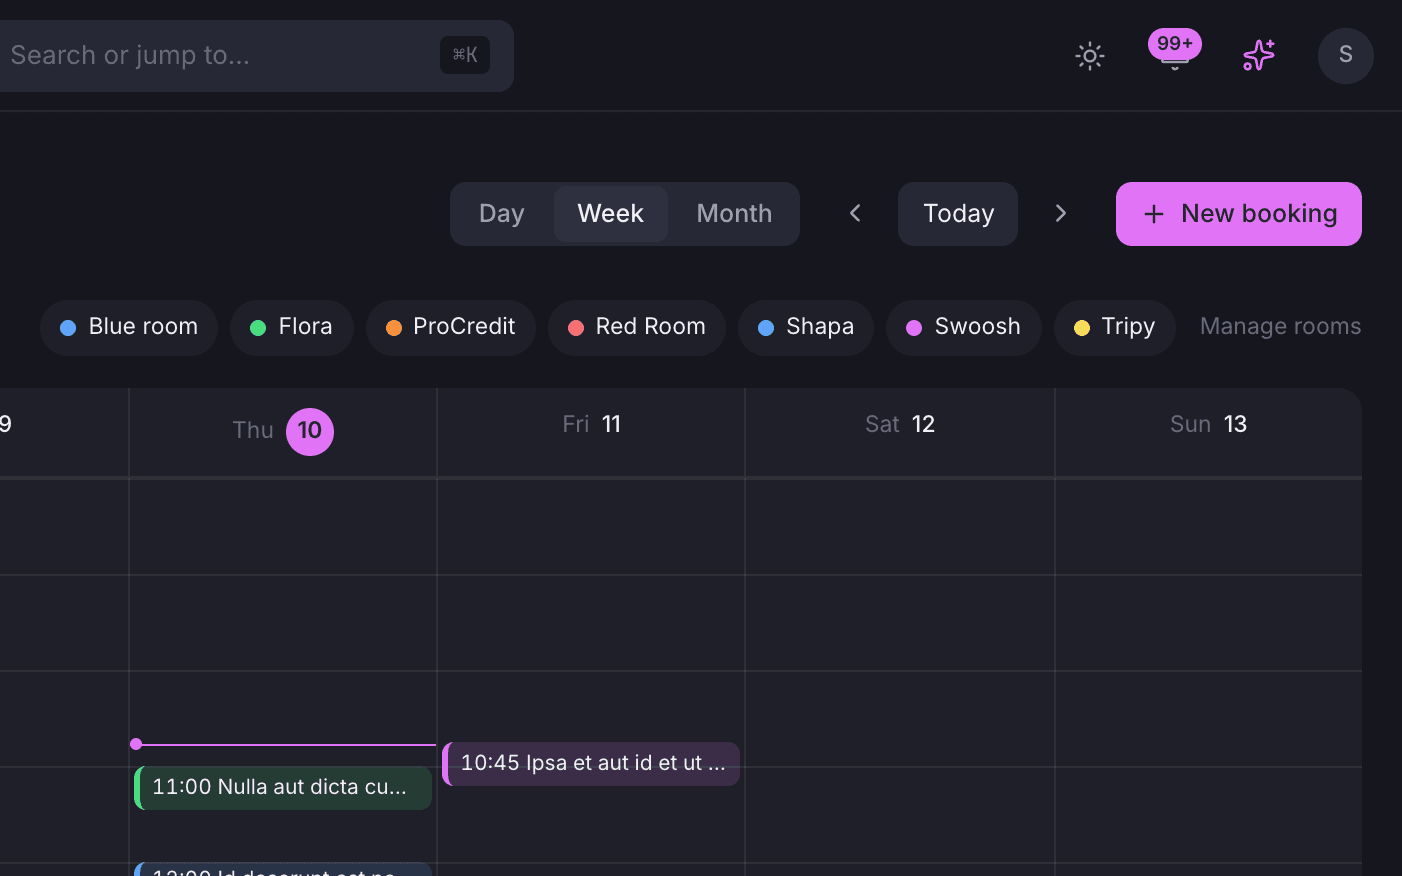Switch to Week view
Image resolution: width=1402 pixels, height=876 pixels.
pyautogui.click(x=611, y=214)
